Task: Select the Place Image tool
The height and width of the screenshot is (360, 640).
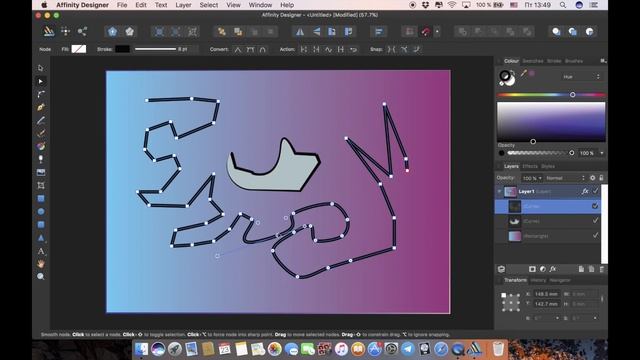Action: pyautogui.click(x=40, y=172)
